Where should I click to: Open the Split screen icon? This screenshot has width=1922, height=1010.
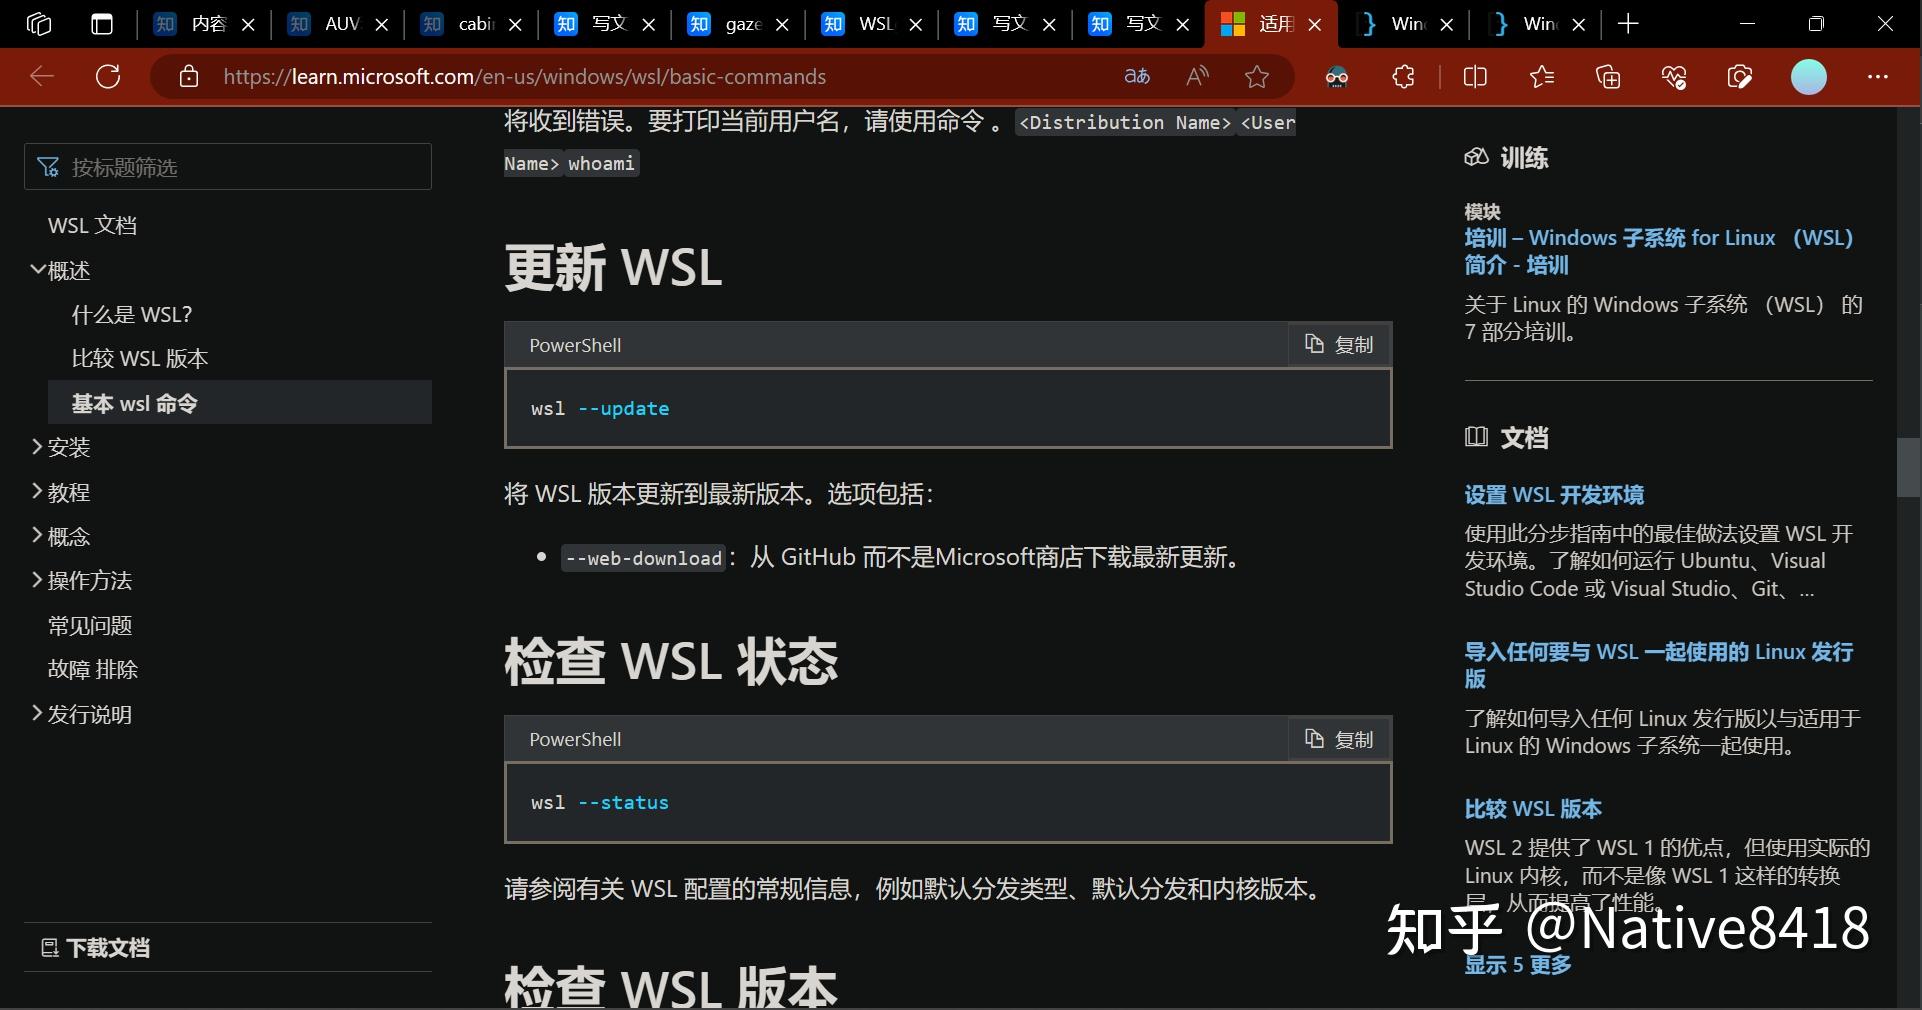click(x=1475, y=76)
